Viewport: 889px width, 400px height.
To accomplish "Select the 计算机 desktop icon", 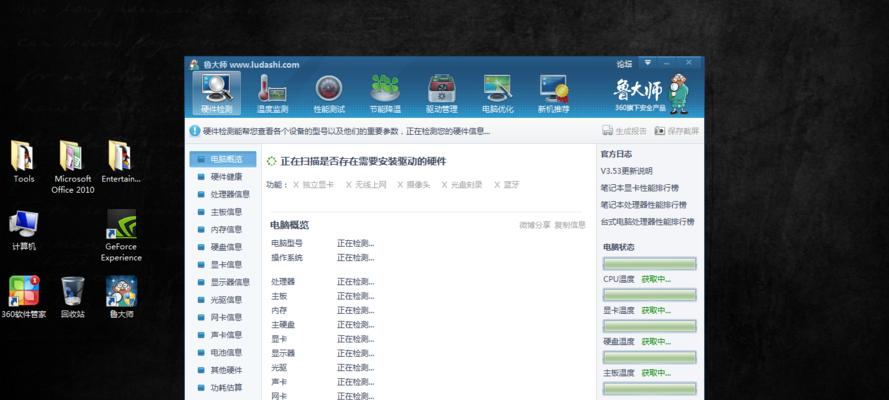I will tap(24, 231).
